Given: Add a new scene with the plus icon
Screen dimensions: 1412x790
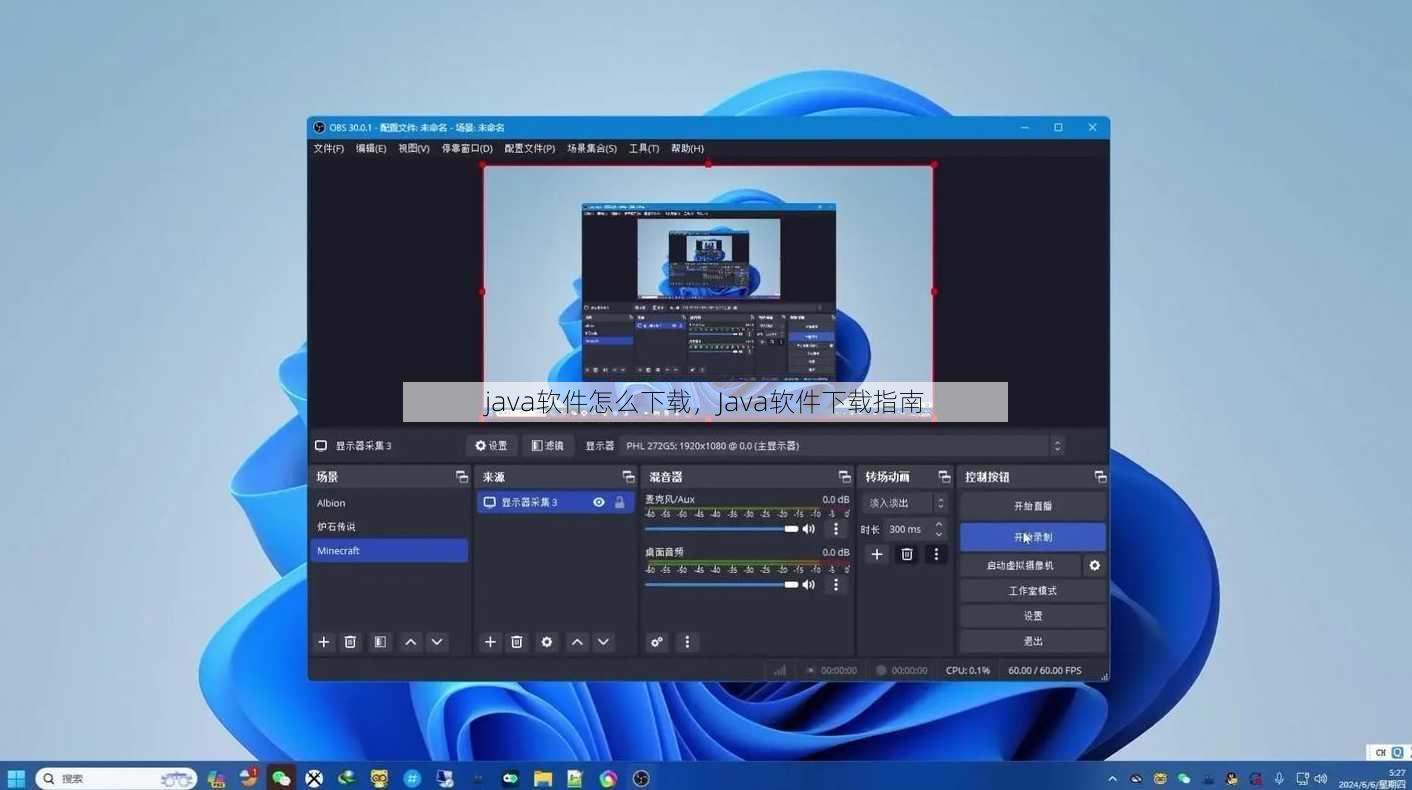Looking at the screenshot, I should coord(324,642).
